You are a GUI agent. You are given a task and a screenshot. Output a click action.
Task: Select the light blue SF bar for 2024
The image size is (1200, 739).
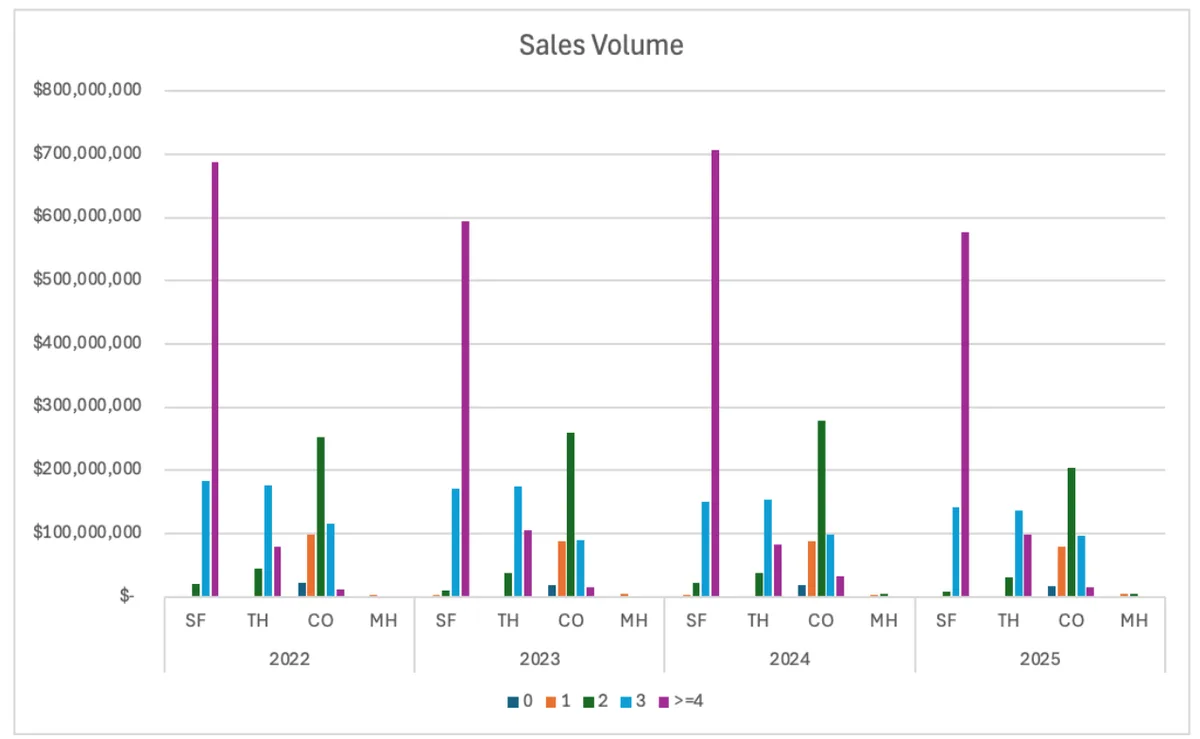pyautogui.click(x=706, y=549)
